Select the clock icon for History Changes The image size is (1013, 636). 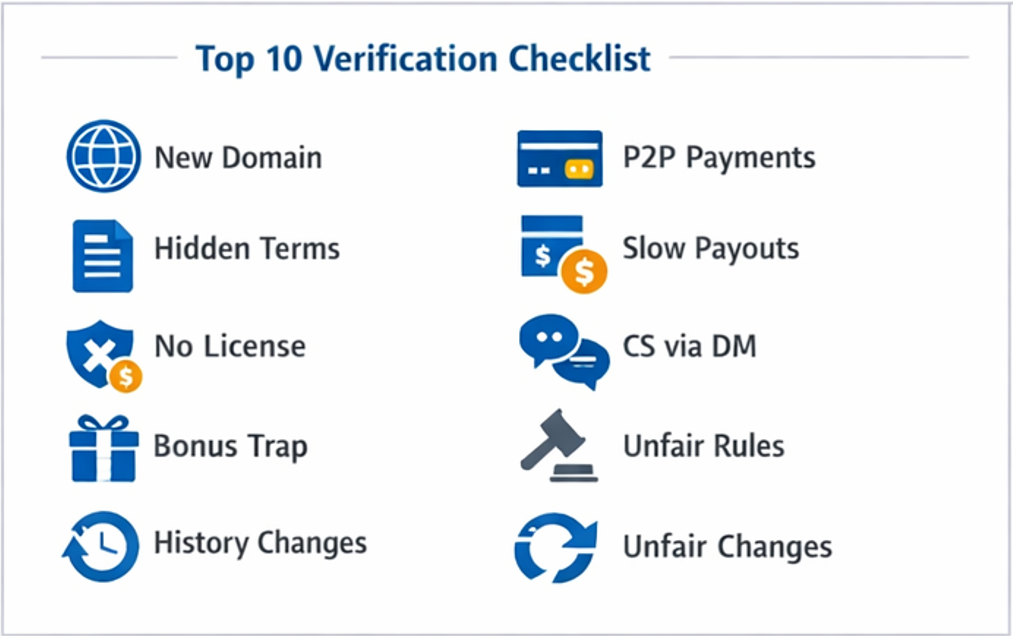click(x=101, y=546)
